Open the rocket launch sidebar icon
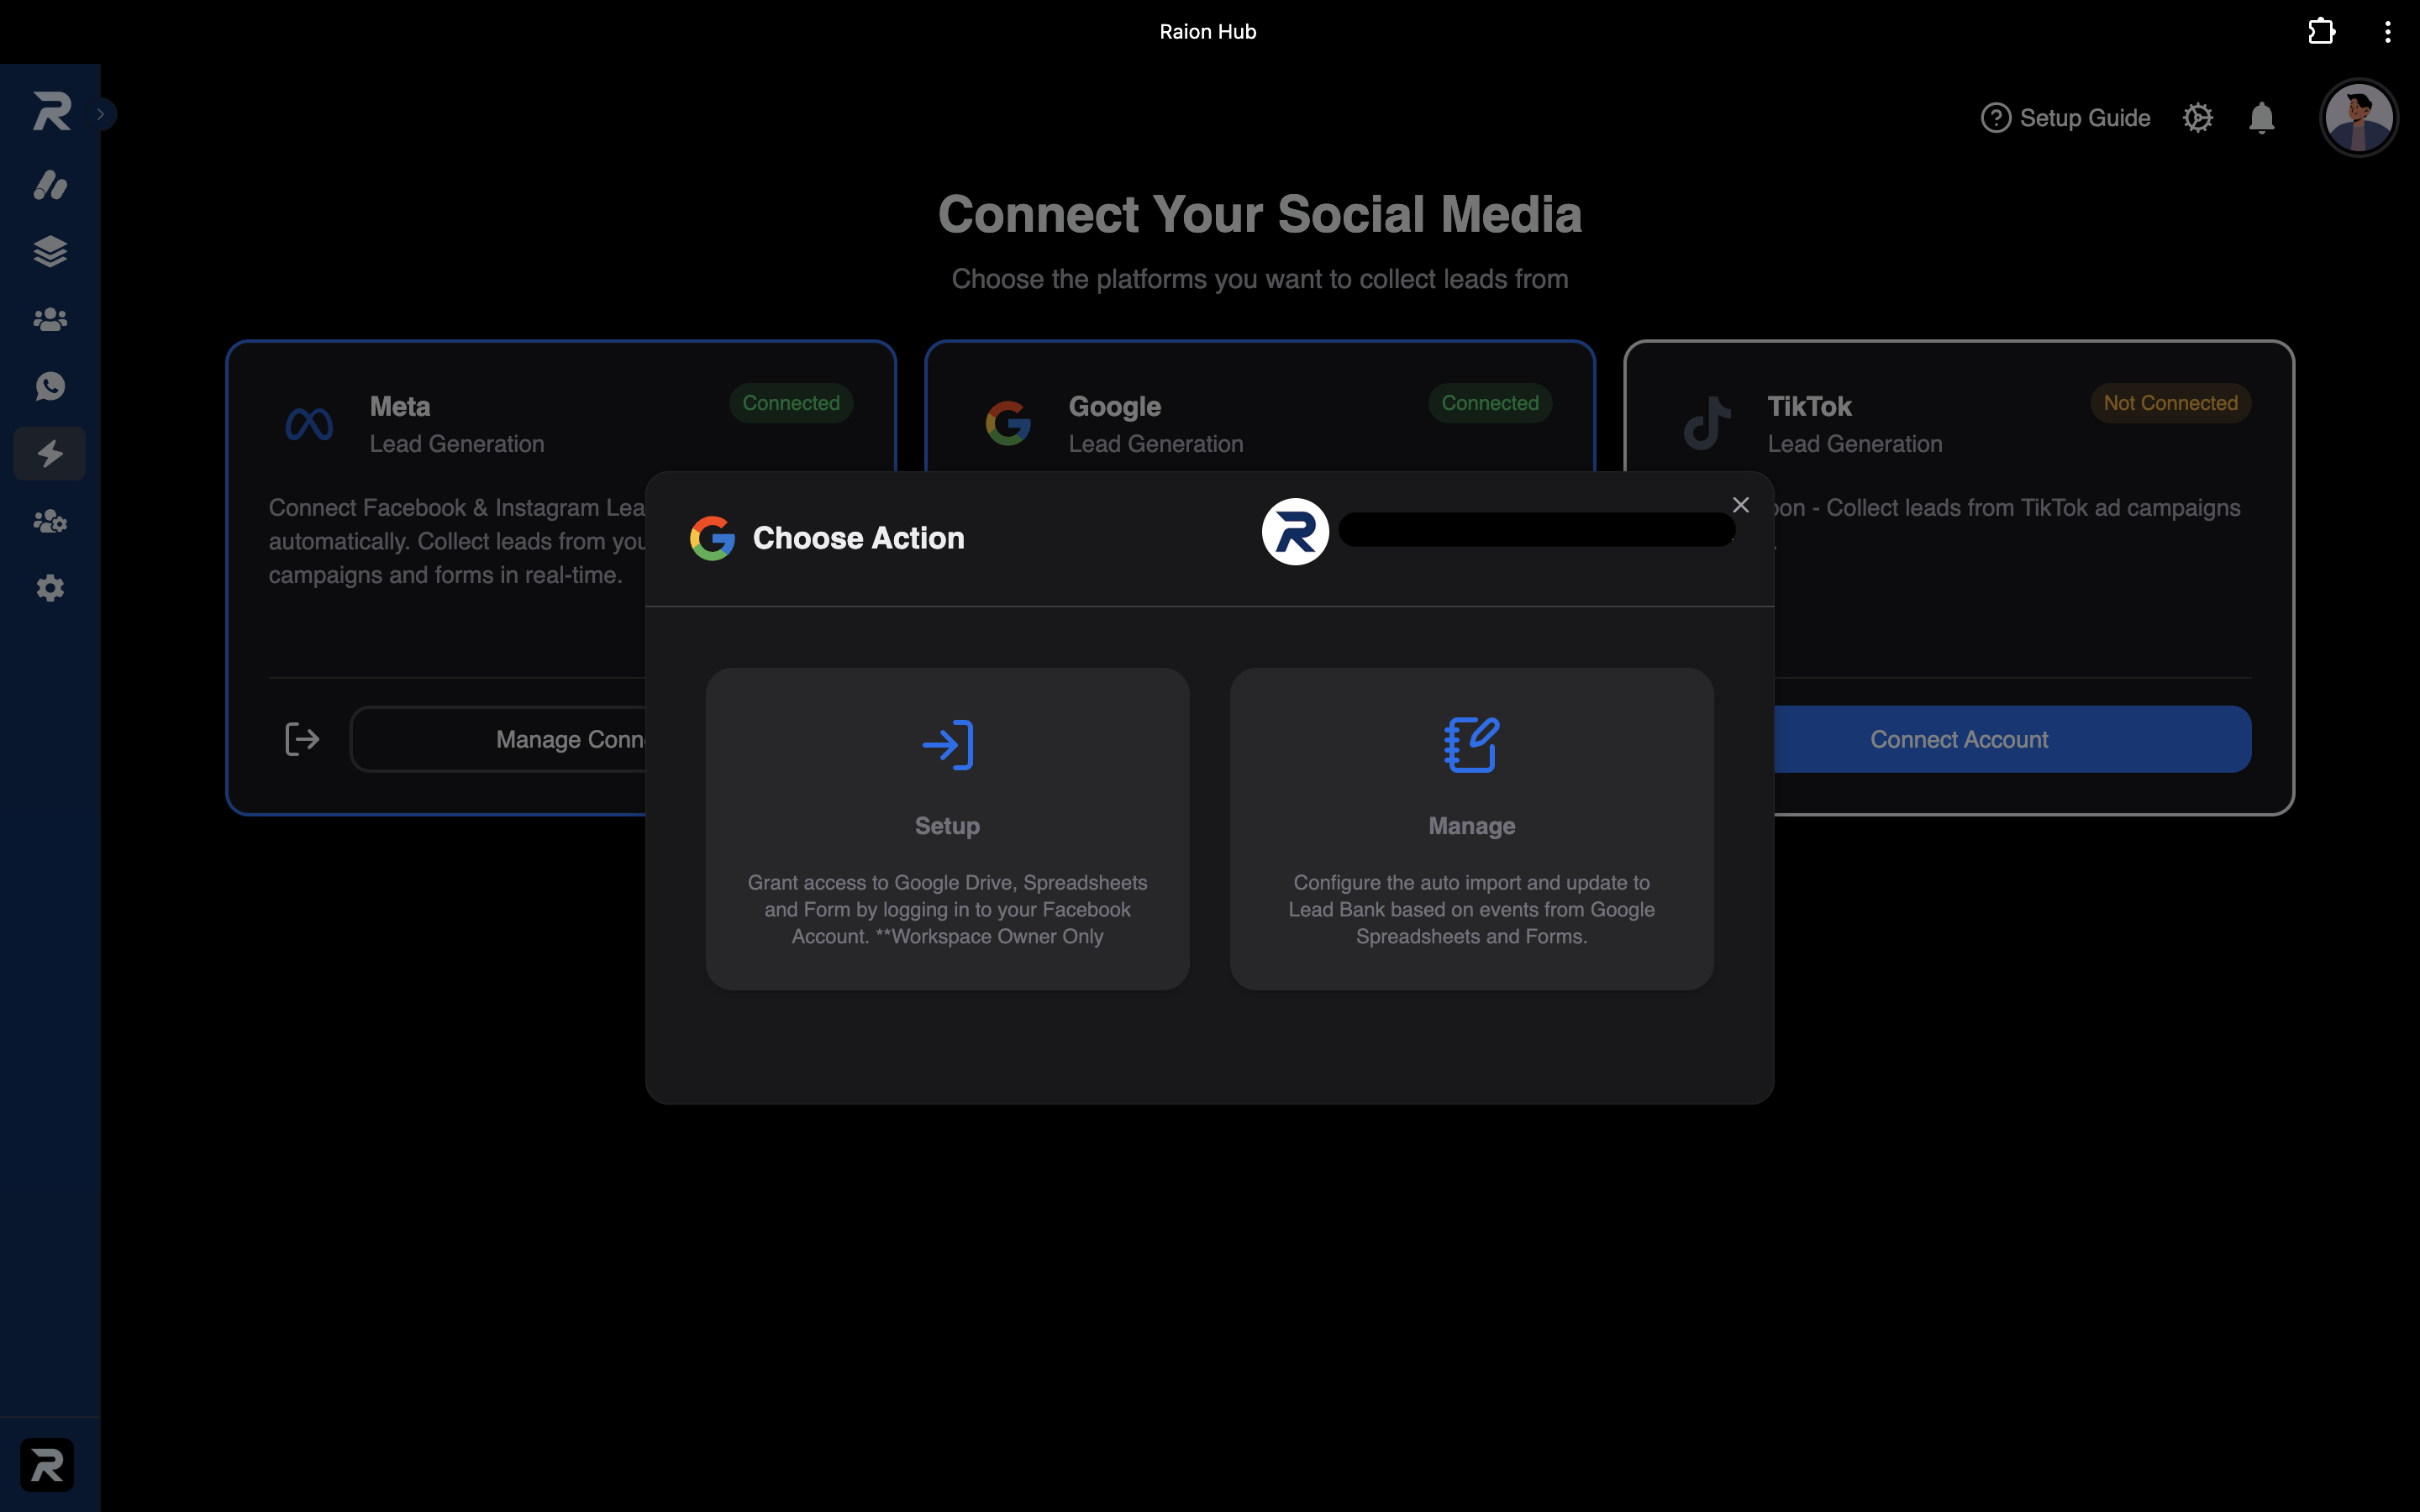The height and width of the screenshot is (1512, 2420). 50,185
